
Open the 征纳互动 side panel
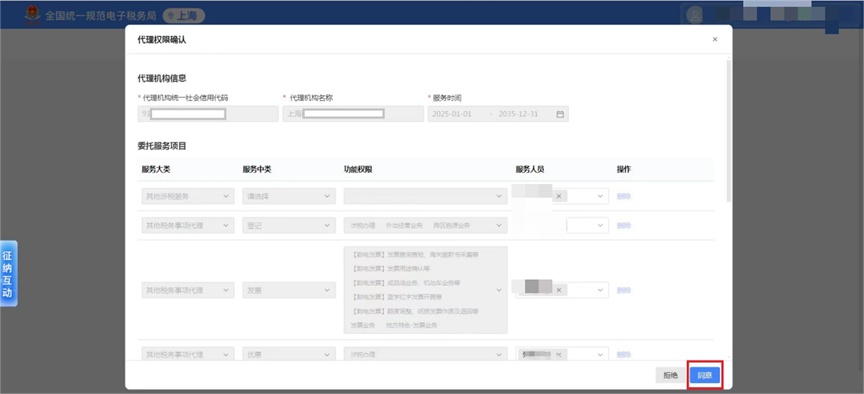[x=8, y=273]
